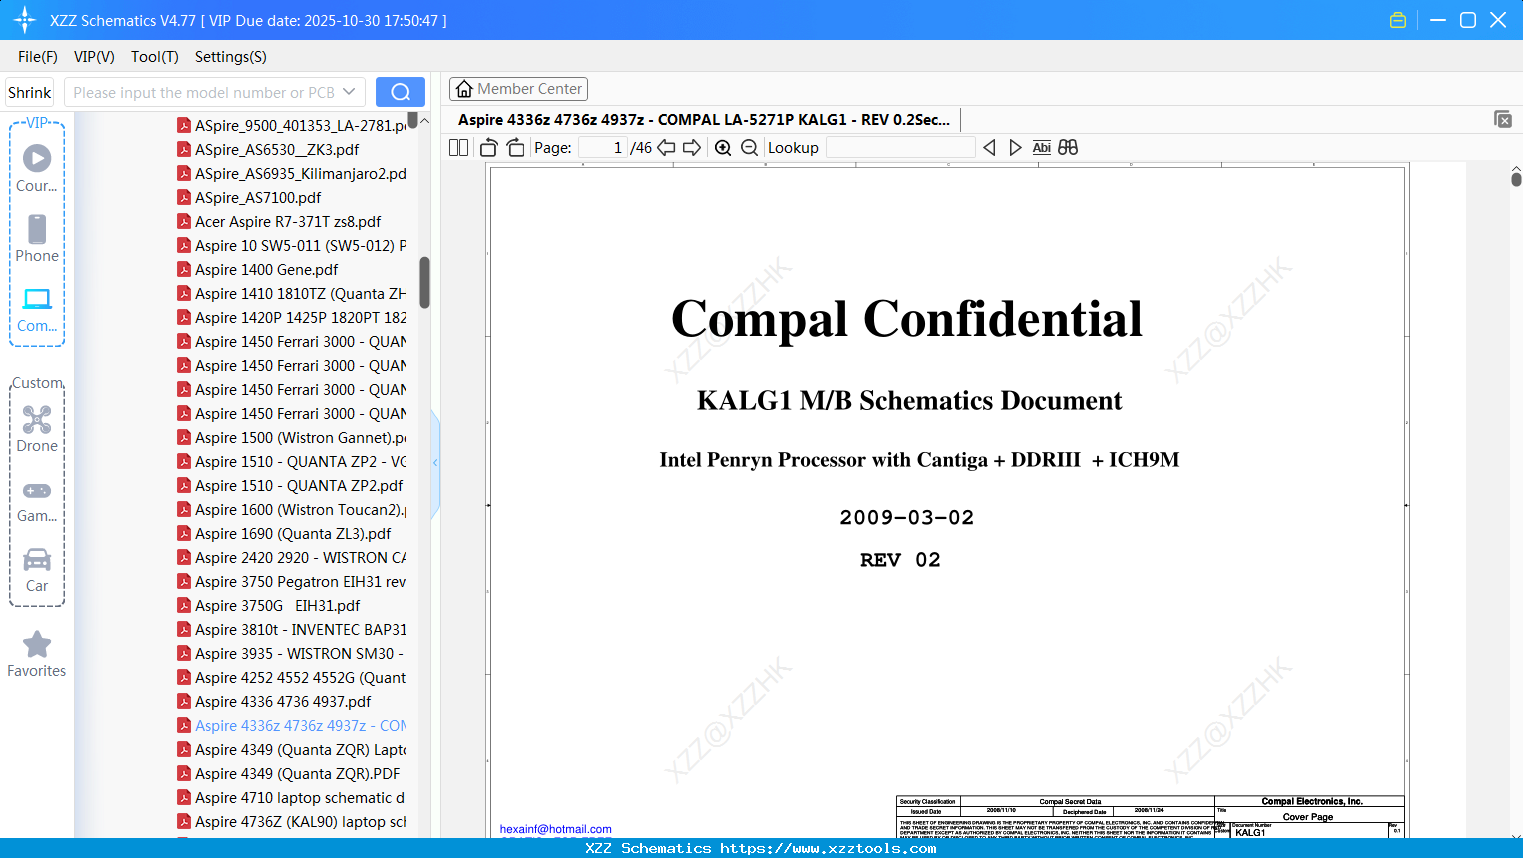1523x858 pixels.
Task: Go to the next page arrow
Action: coord(692,148)
